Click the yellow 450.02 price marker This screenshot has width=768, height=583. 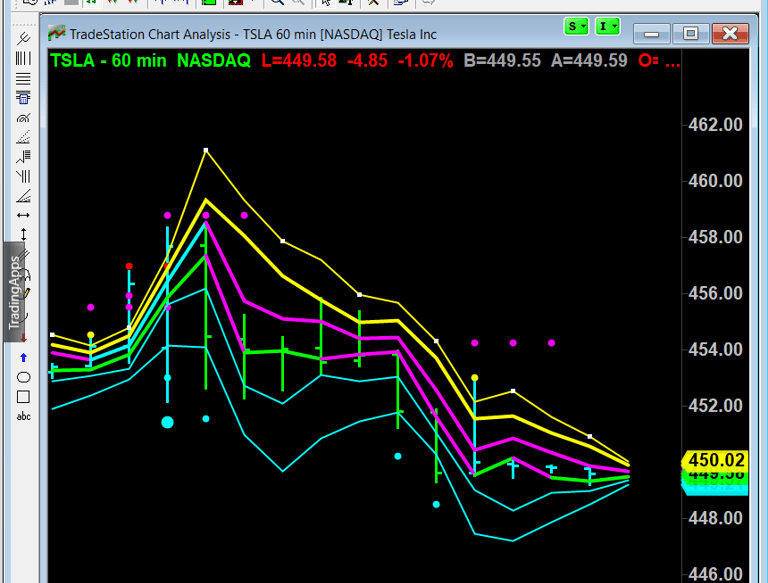pyautogui.click(x=715, y=461)
